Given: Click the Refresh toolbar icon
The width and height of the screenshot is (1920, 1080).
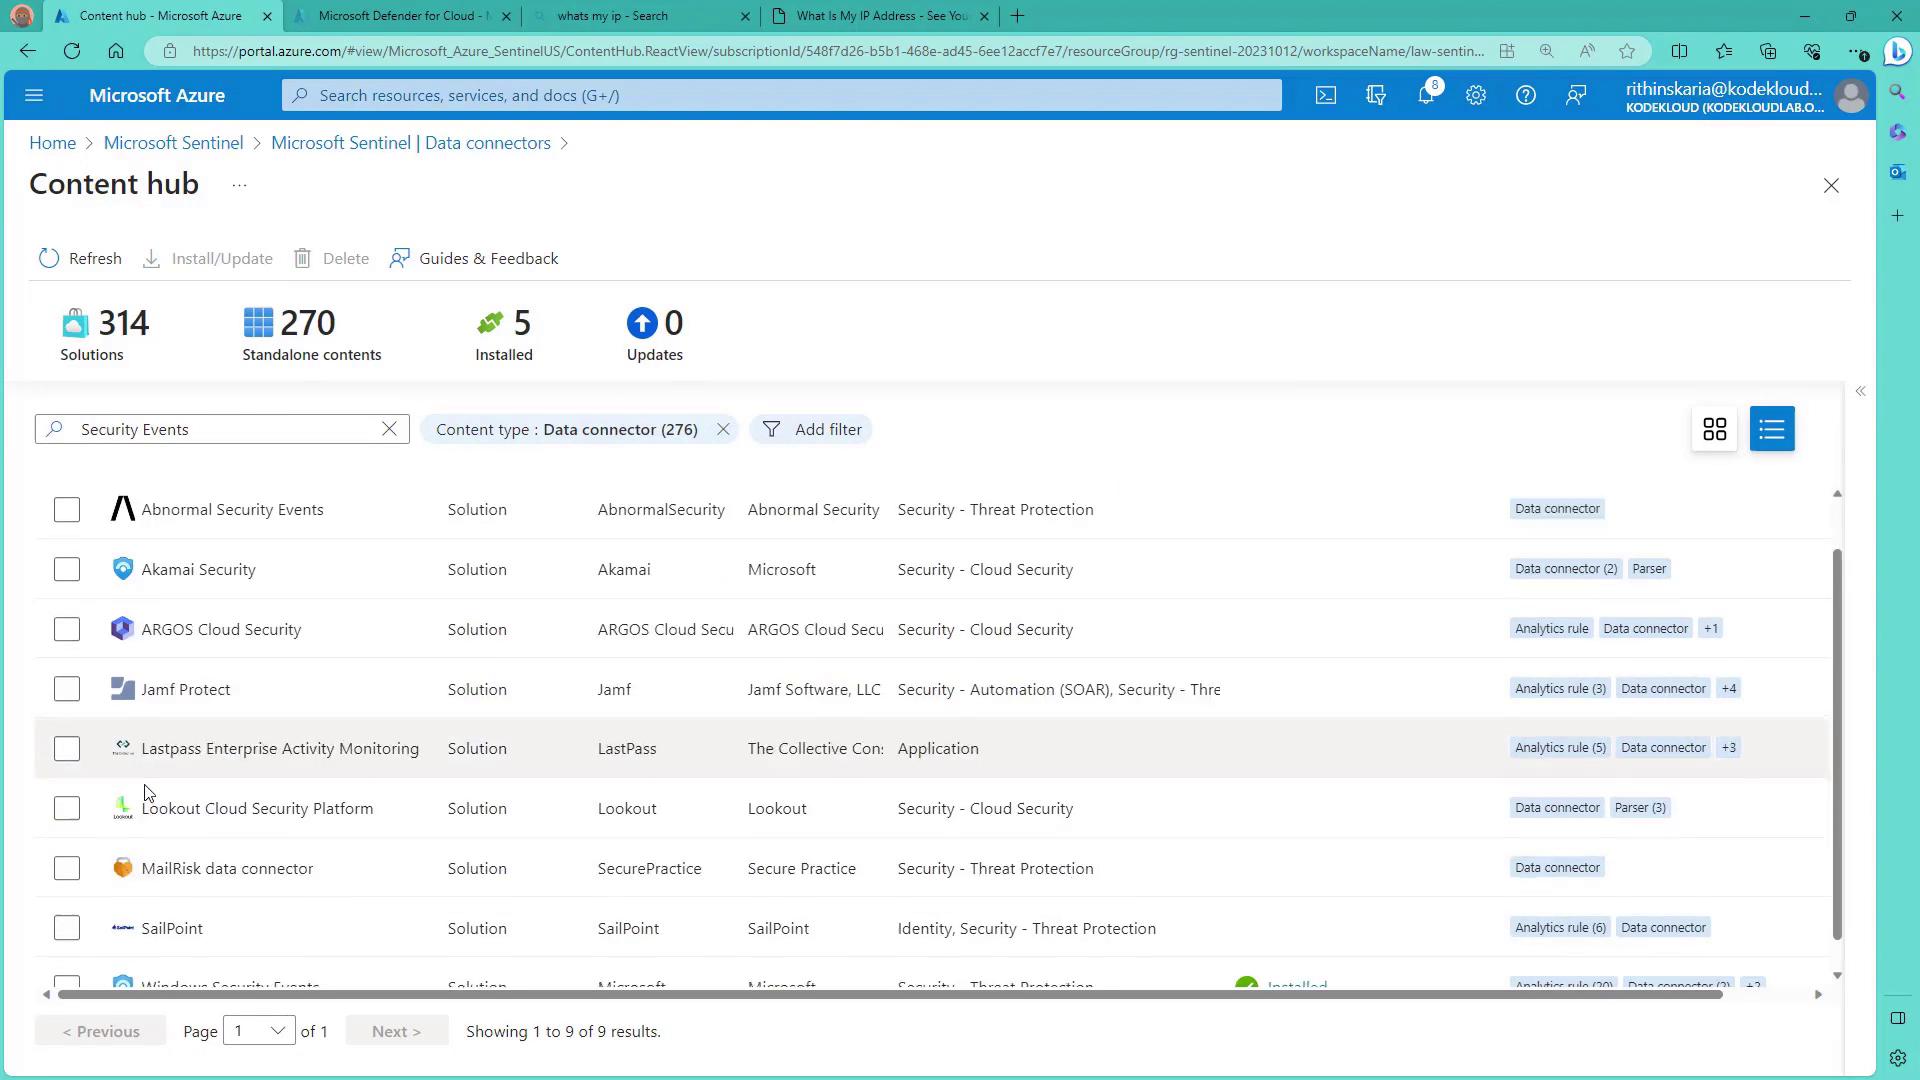Looking at the screenshot, I should point(49,258).
